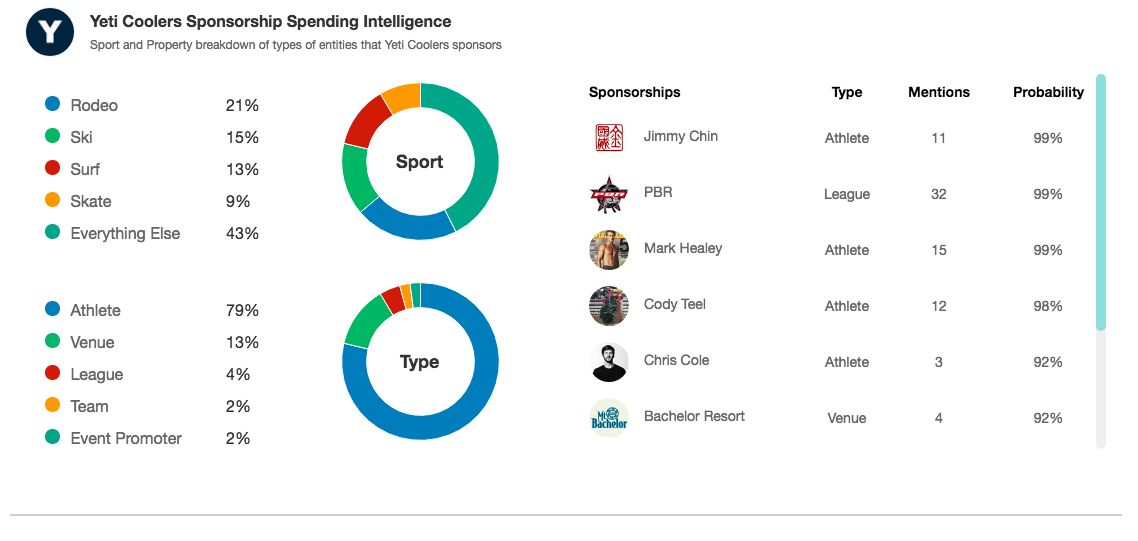This screenshot has width=1138, height=541.
Task: Click the blue Athlete legend dot
Action: (52, 309)
